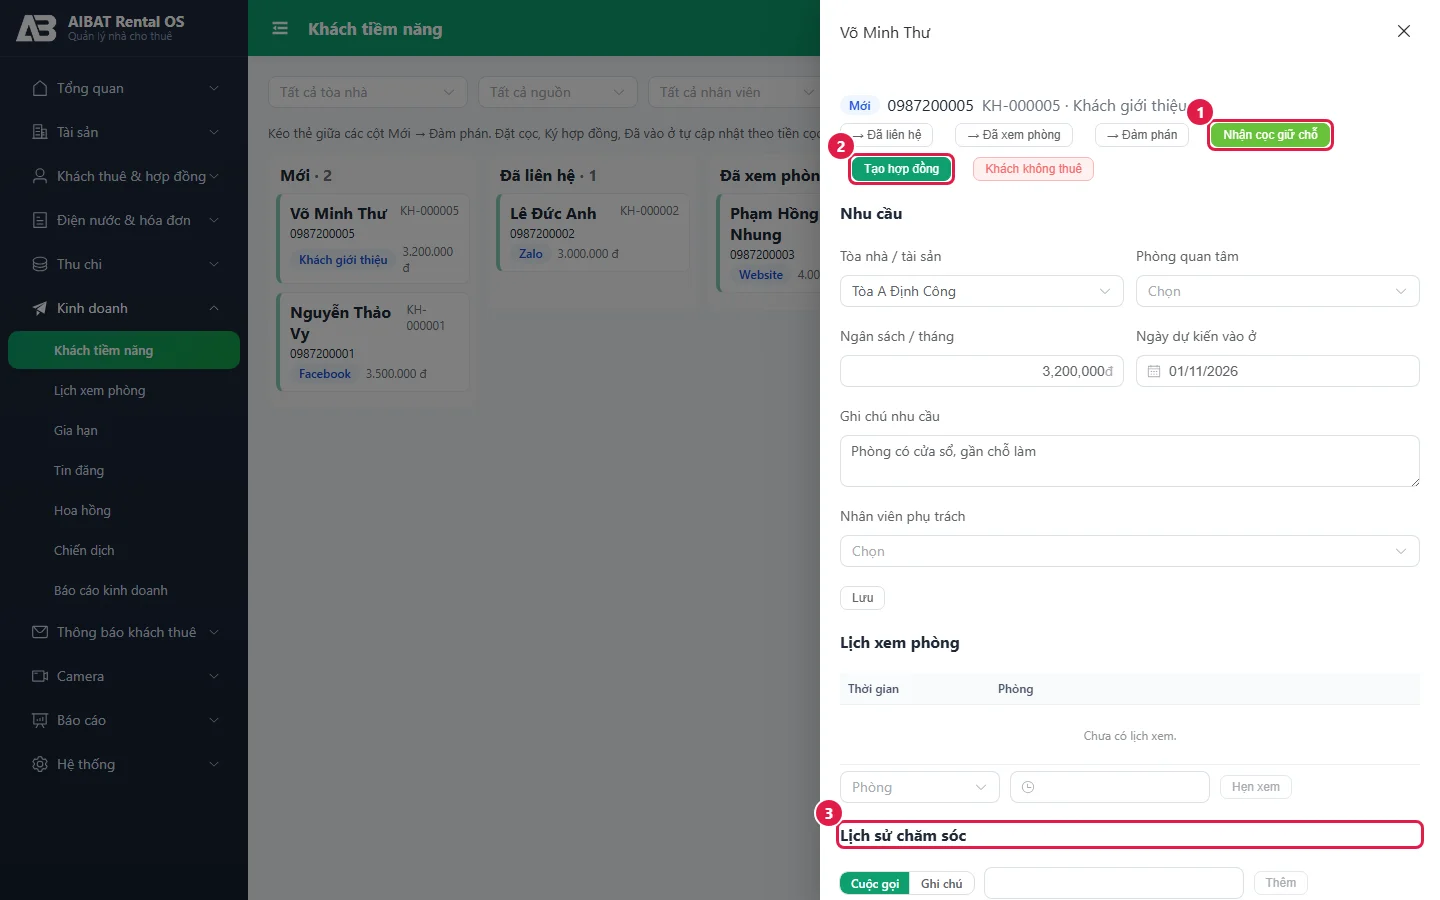Viewport: 1440px width, 900px height.
Task: Click the Nhận cọc giữ chỗ button
Action: [x=1271, y=135]
